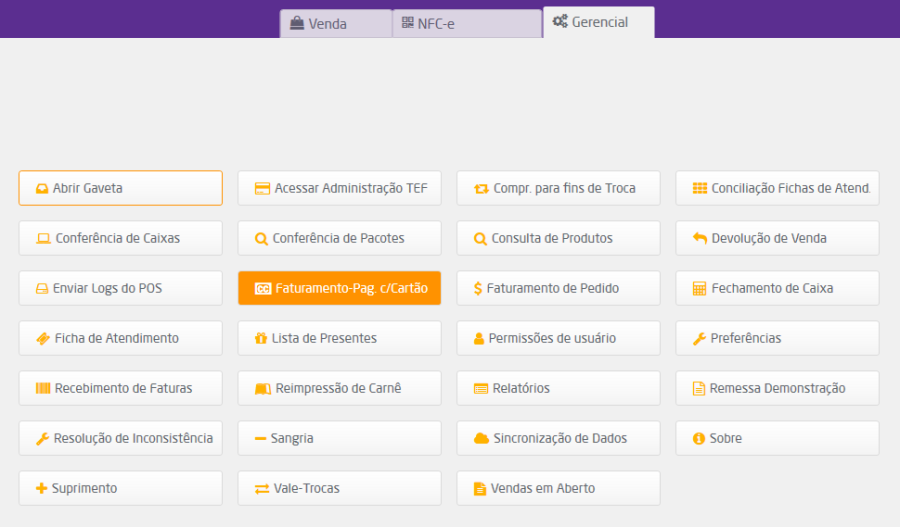Click the wrench icon on Preferências
Screen dimensions: 900x527
[699, 338]
